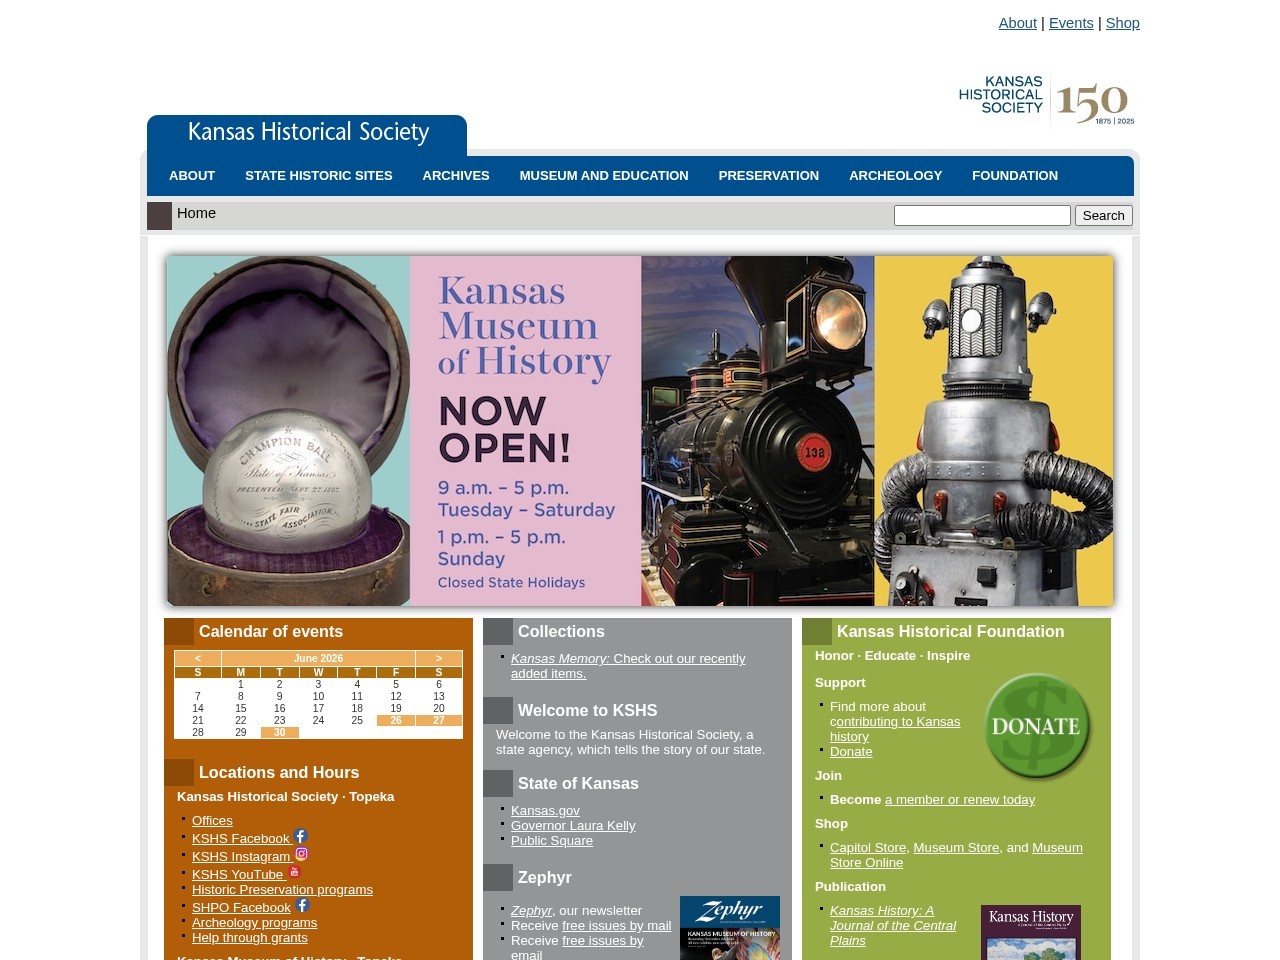Click the Shop link at top right
Viewport: 1280px width, 960px height.
[1122, 23]
